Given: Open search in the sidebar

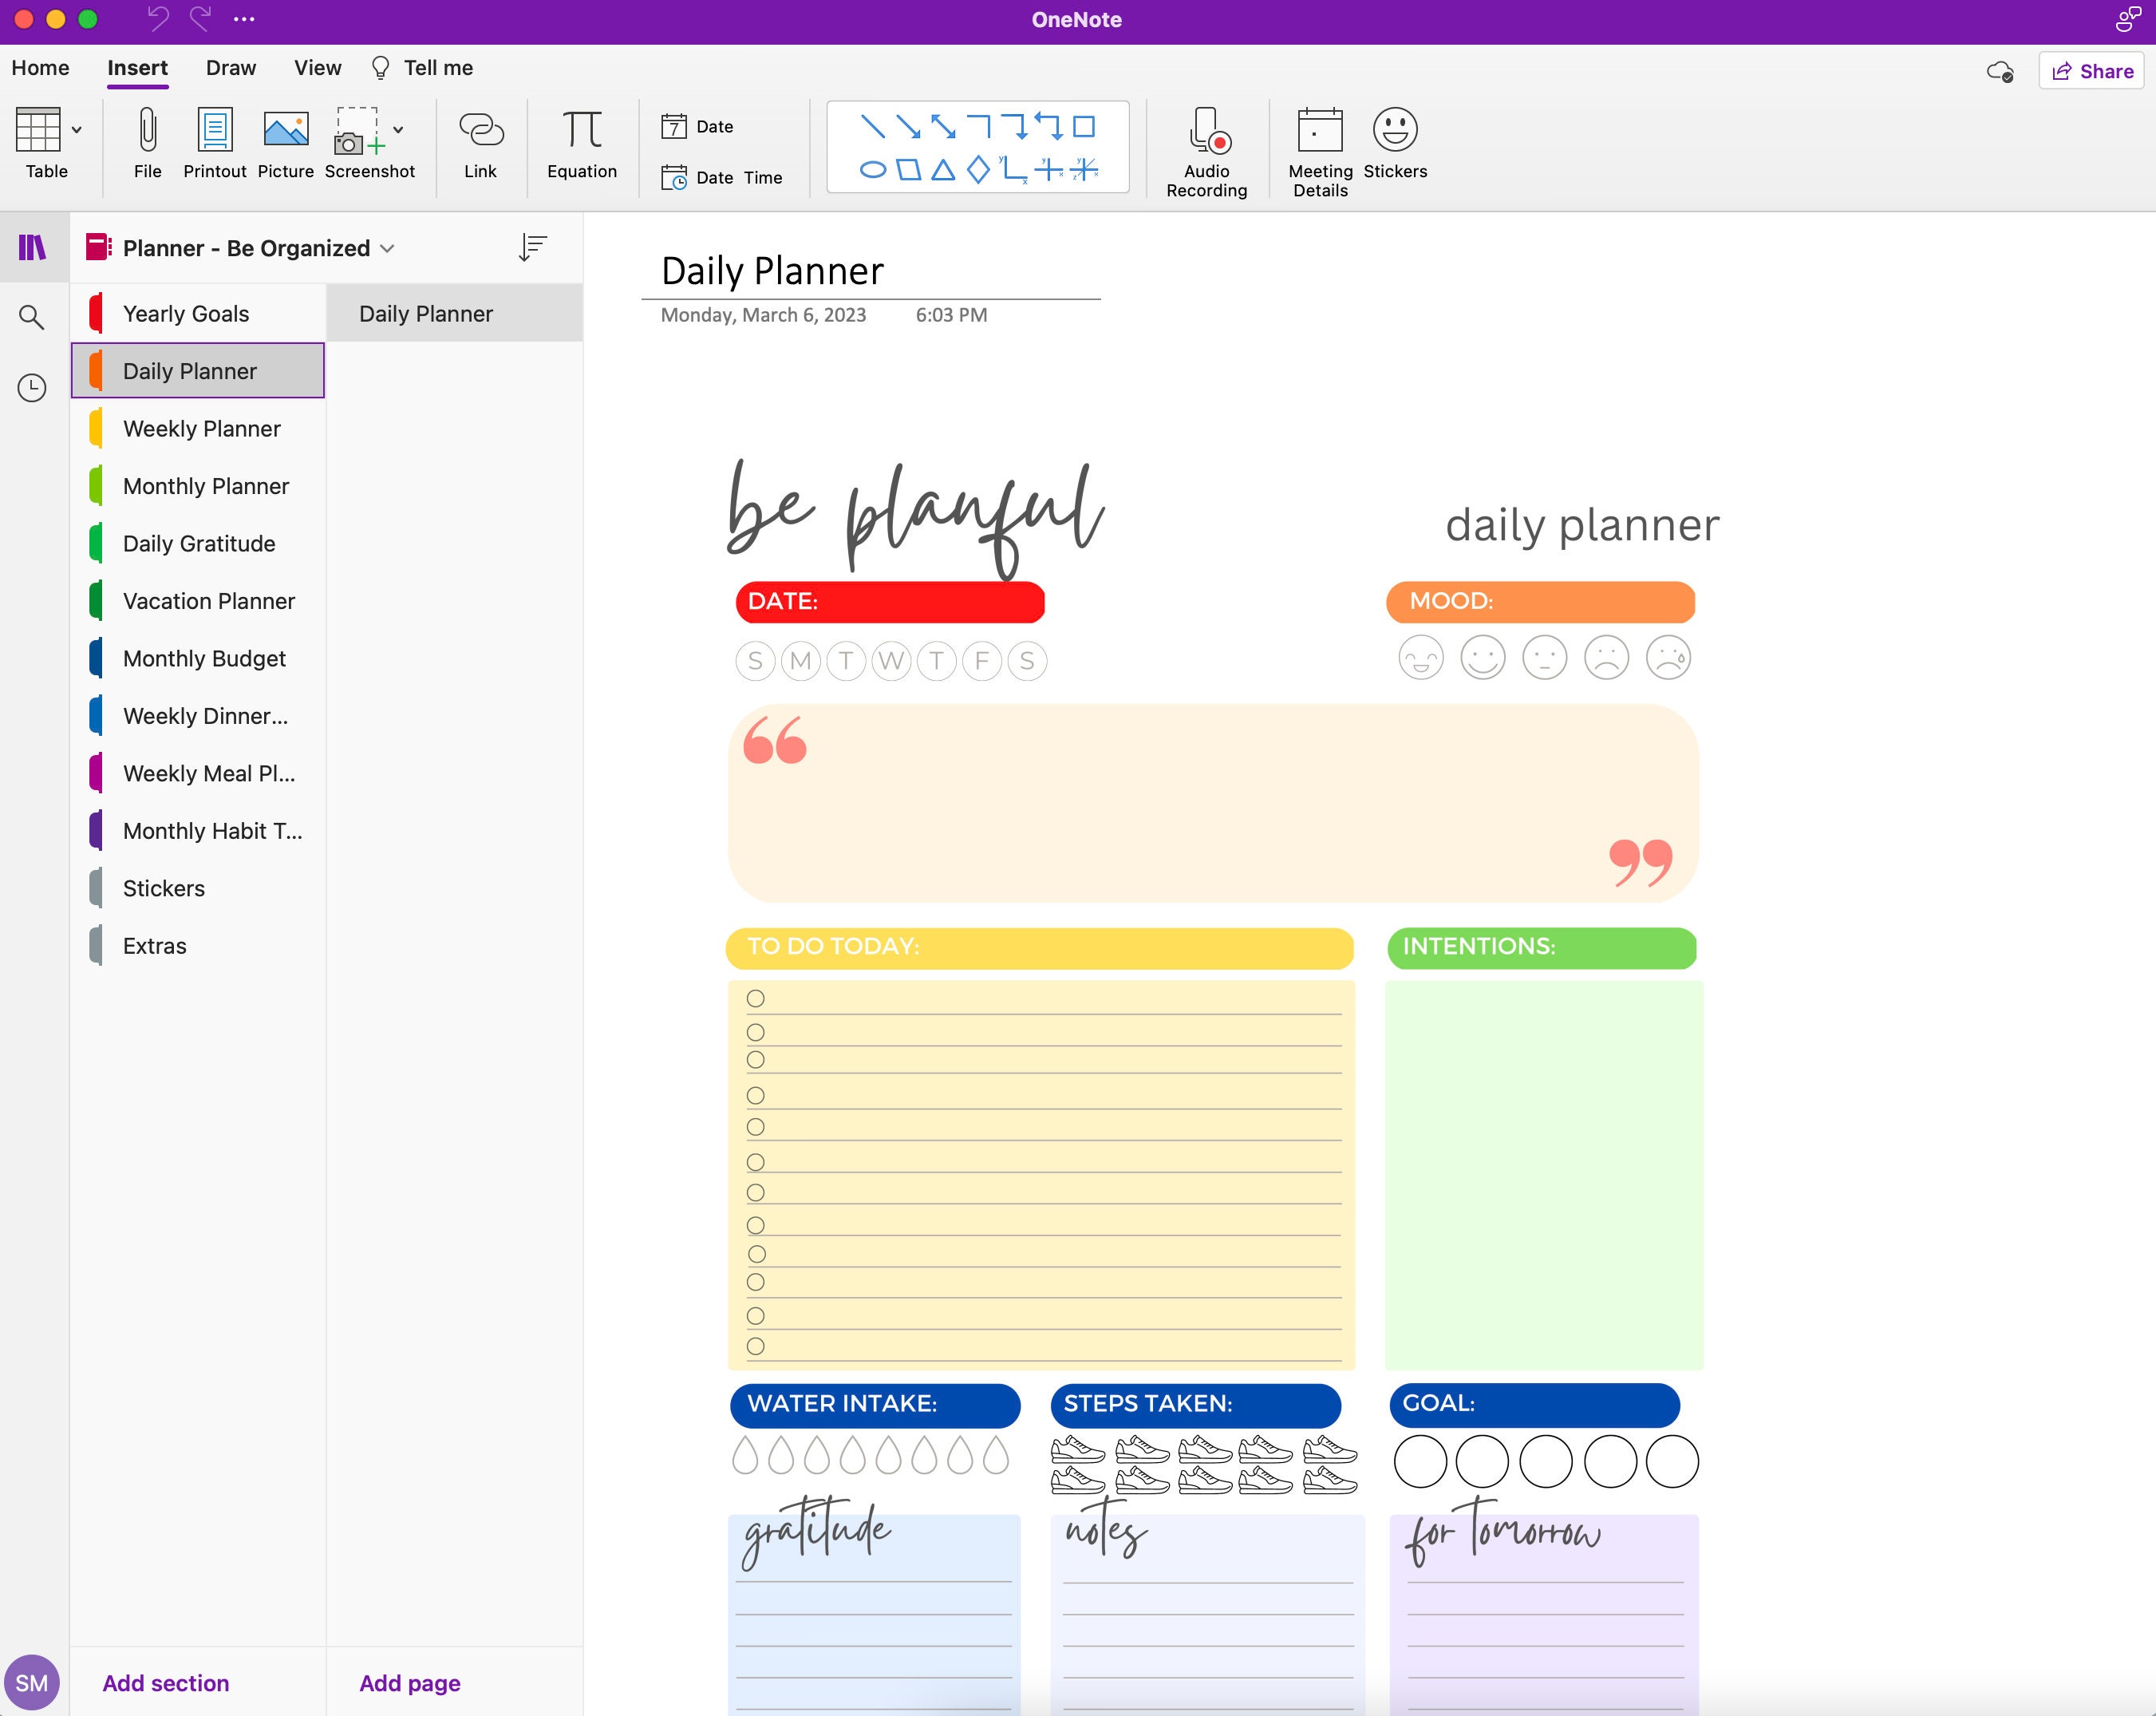Looking at the screenshot, I should click(x=32, y=317).
